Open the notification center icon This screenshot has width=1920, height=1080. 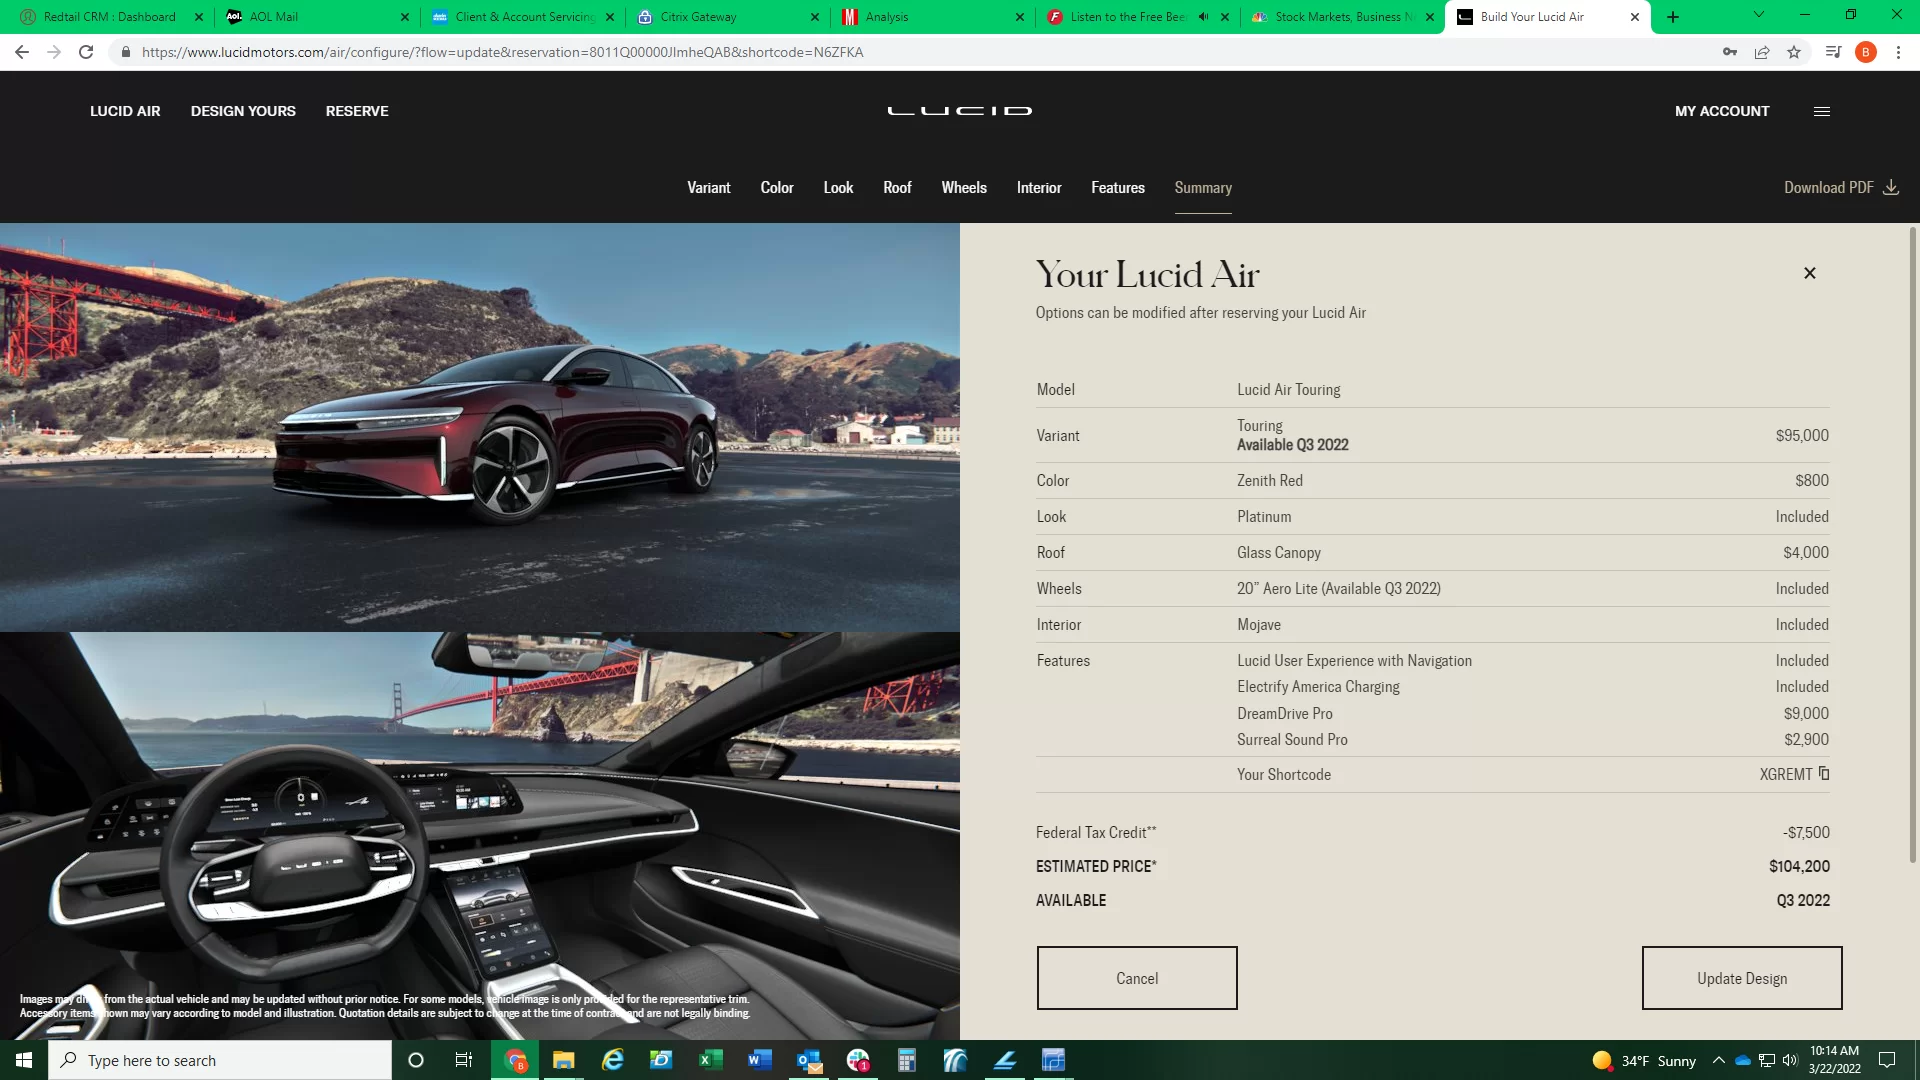pyautogui.click(x=1887, y=1060)
